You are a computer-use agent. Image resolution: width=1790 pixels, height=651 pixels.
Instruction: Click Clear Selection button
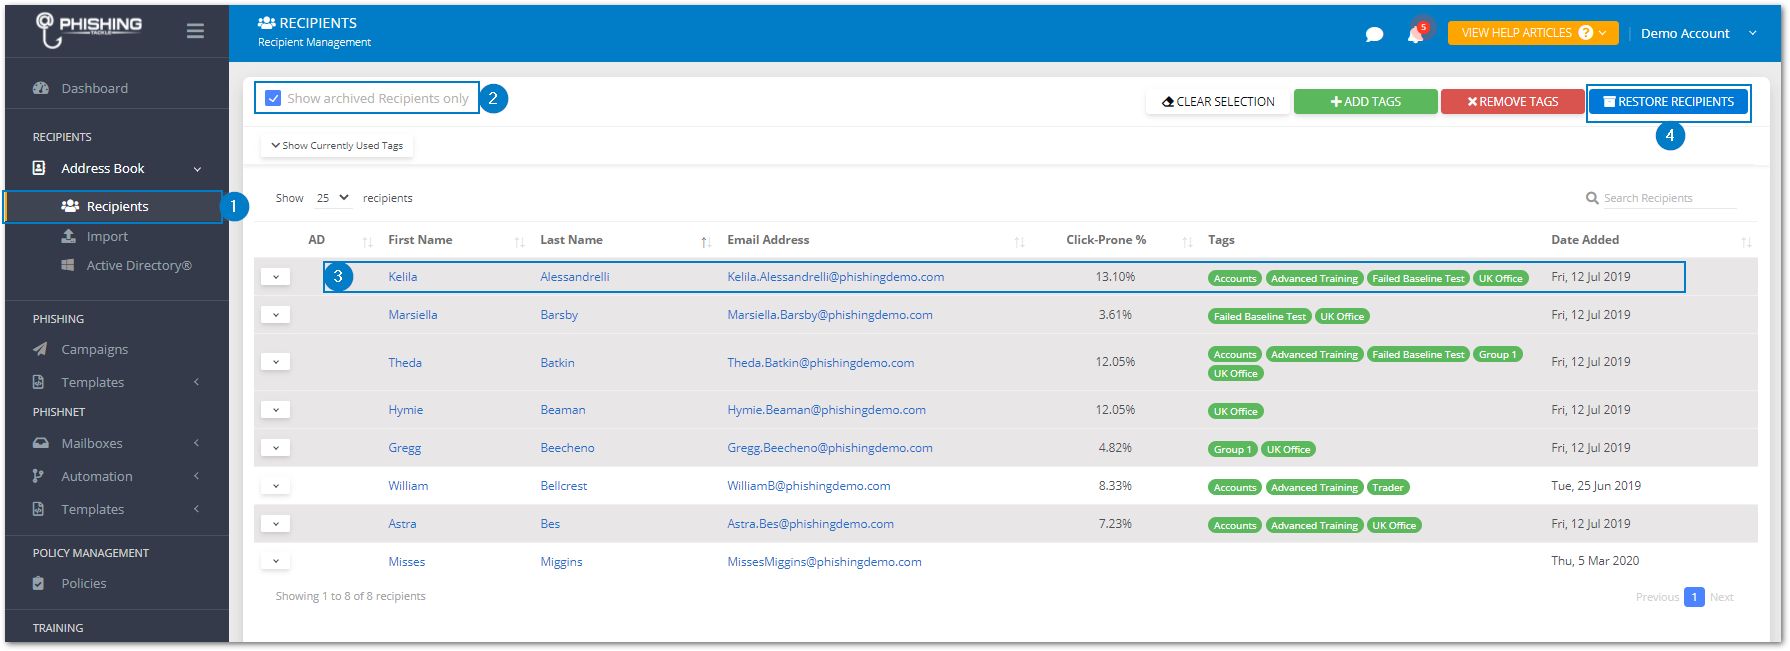click(1218, 102)
